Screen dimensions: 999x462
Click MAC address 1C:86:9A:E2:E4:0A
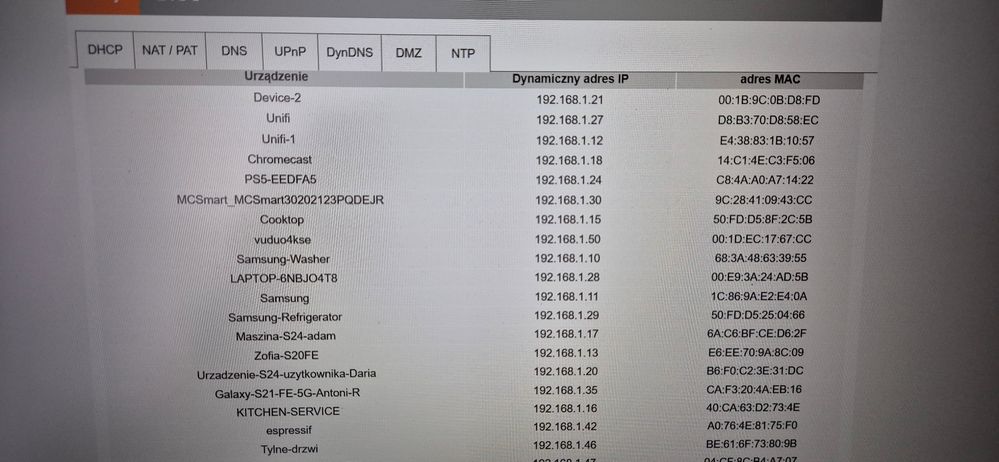coord(759,296)
